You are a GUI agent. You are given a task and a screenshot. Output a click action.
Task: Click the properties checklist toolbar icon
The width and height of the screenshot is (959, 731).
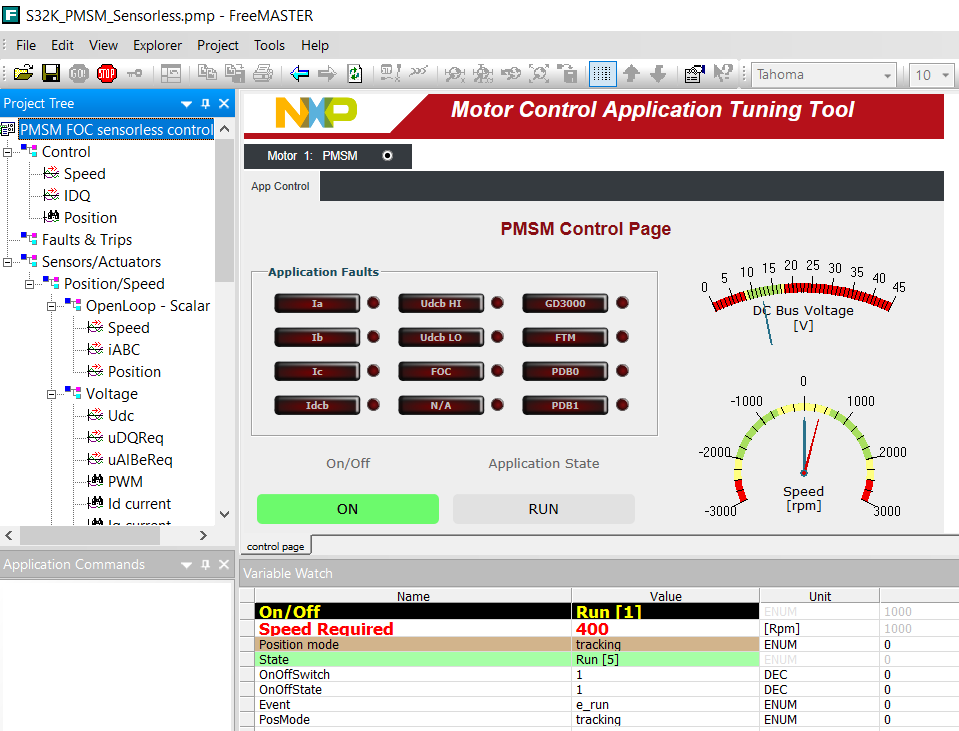coord(695,74)
